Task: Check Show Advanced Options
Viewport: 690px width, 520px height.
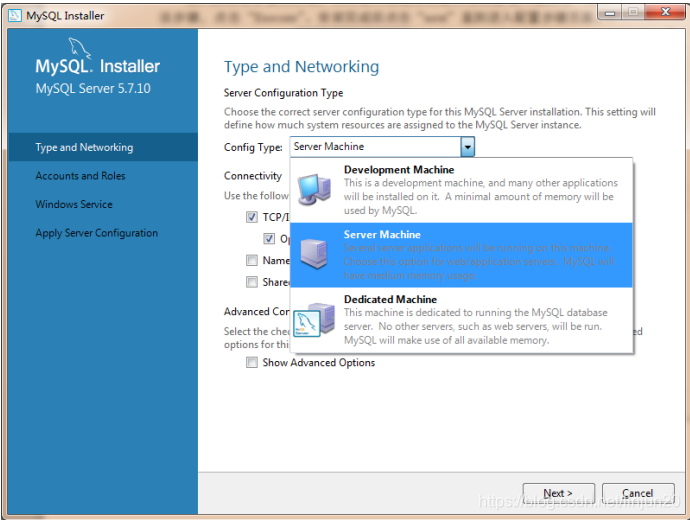Action: click(x=252, y=362)
